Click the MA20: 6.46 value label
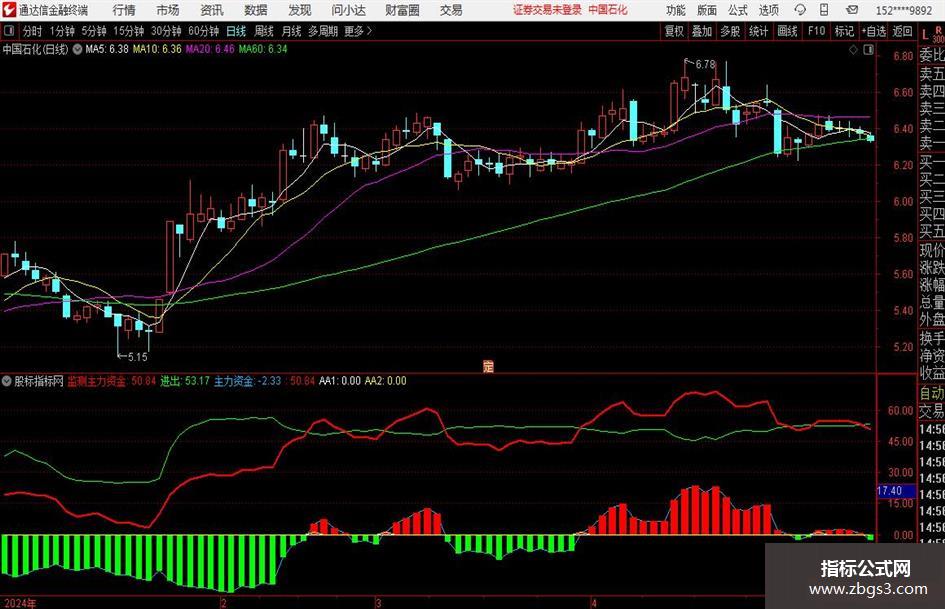This screenshot has width=945, height=609. [x=210, y=49]
